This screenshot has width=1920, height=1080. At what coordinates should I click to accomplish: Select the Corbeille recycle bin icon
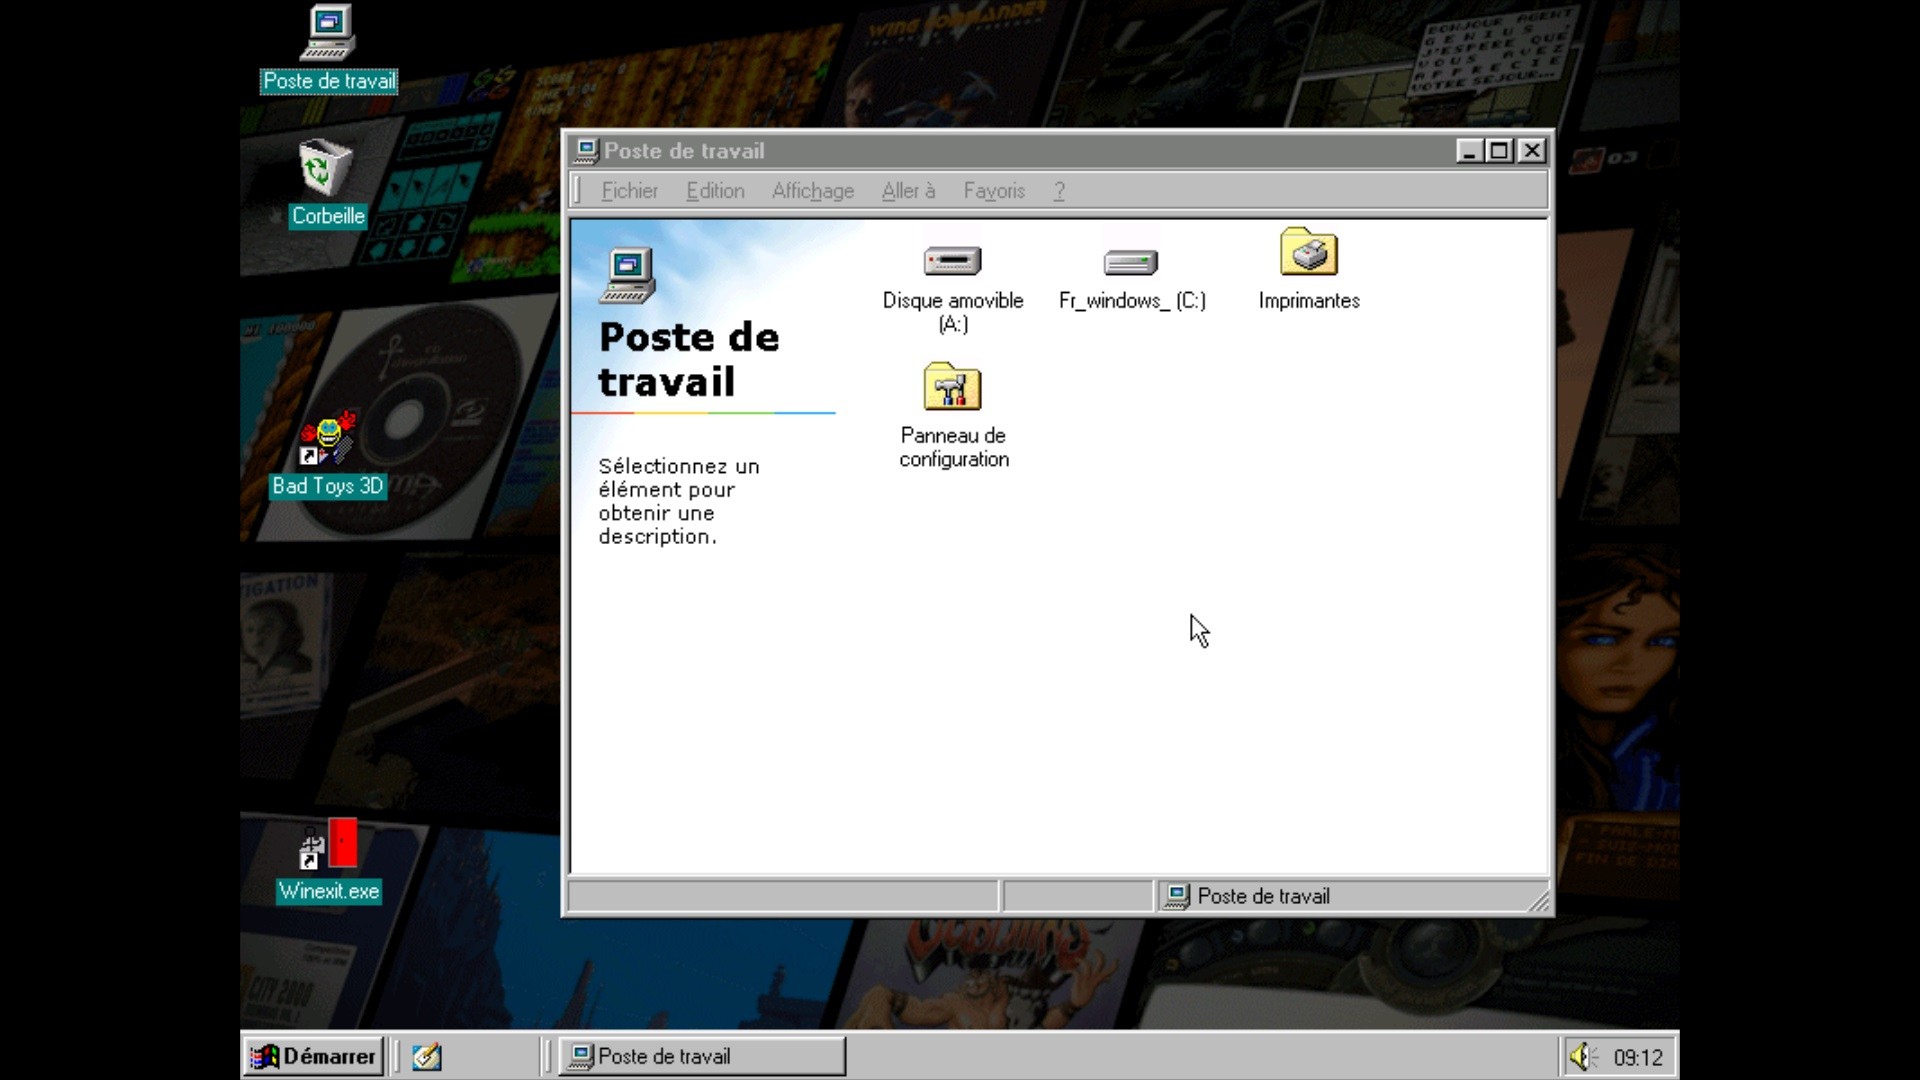(x=326, y=167)
